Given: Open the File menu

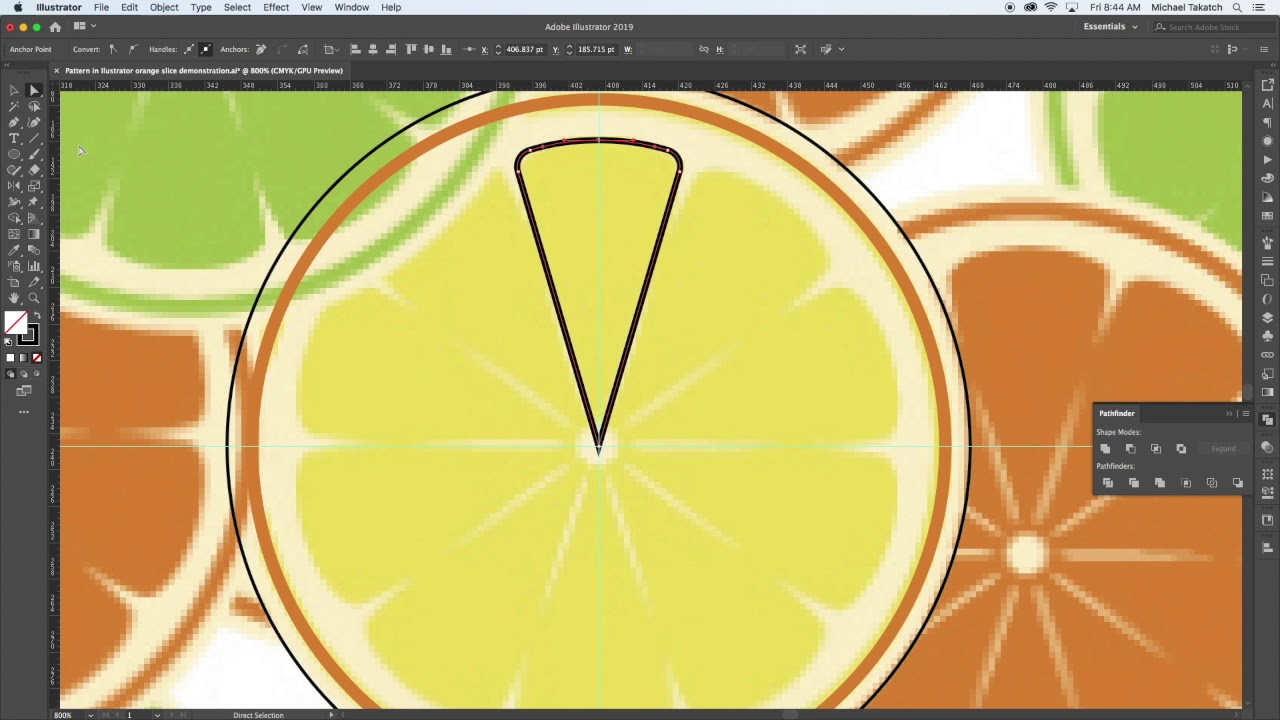Looking at the screenshot, I should pyautogui.click(x=101, y=7).
